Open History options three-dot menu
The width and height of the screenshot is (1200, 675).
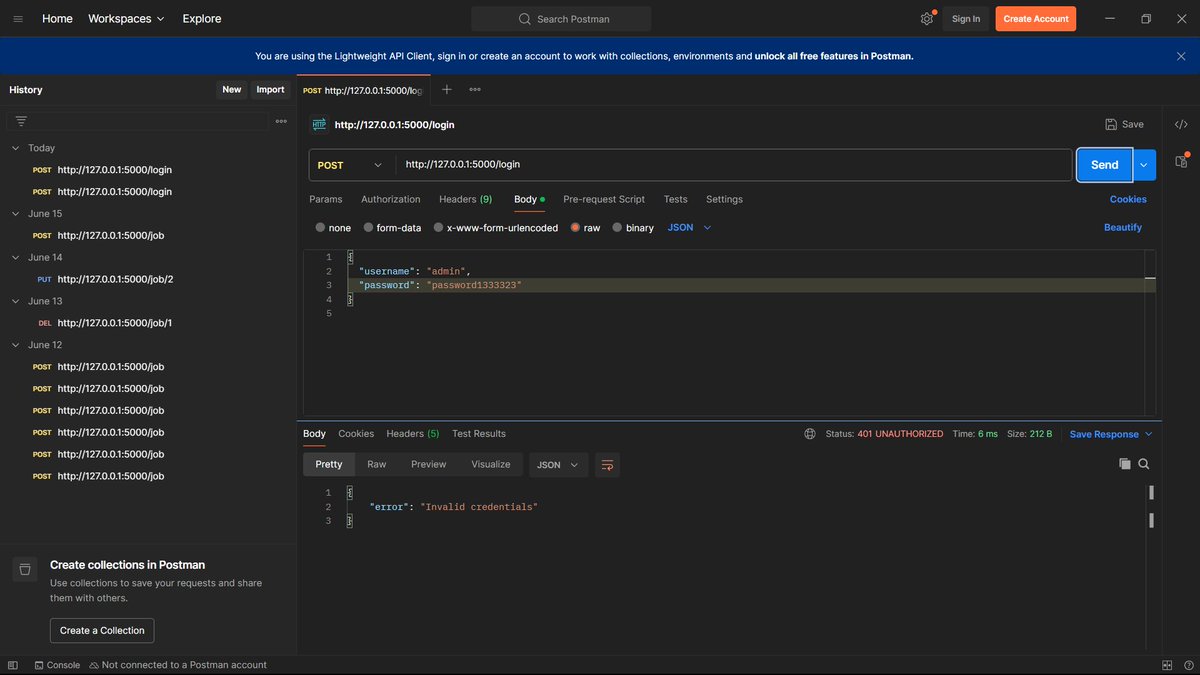click(281, 121)
